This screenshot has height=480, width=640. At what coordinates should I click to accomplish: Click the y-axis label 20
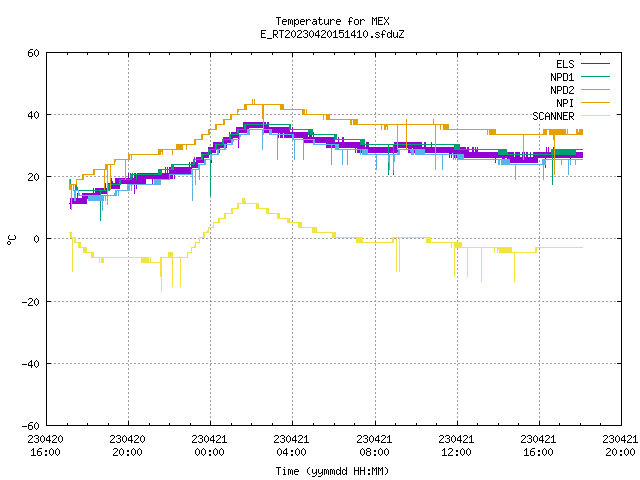pyautogui.click(x=33, y=177)
